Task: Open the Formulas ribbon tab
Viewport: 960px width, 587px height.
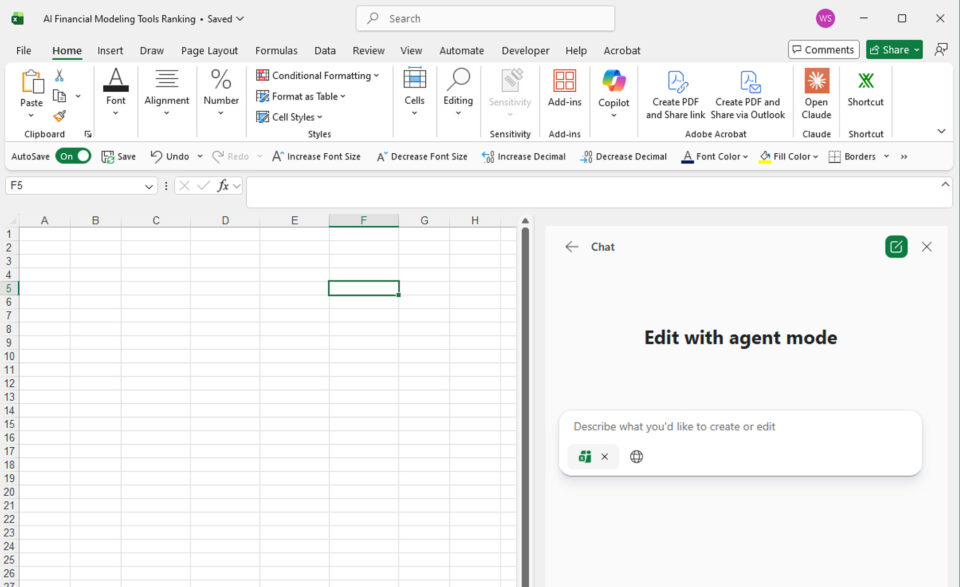Action: click(276, 50)
